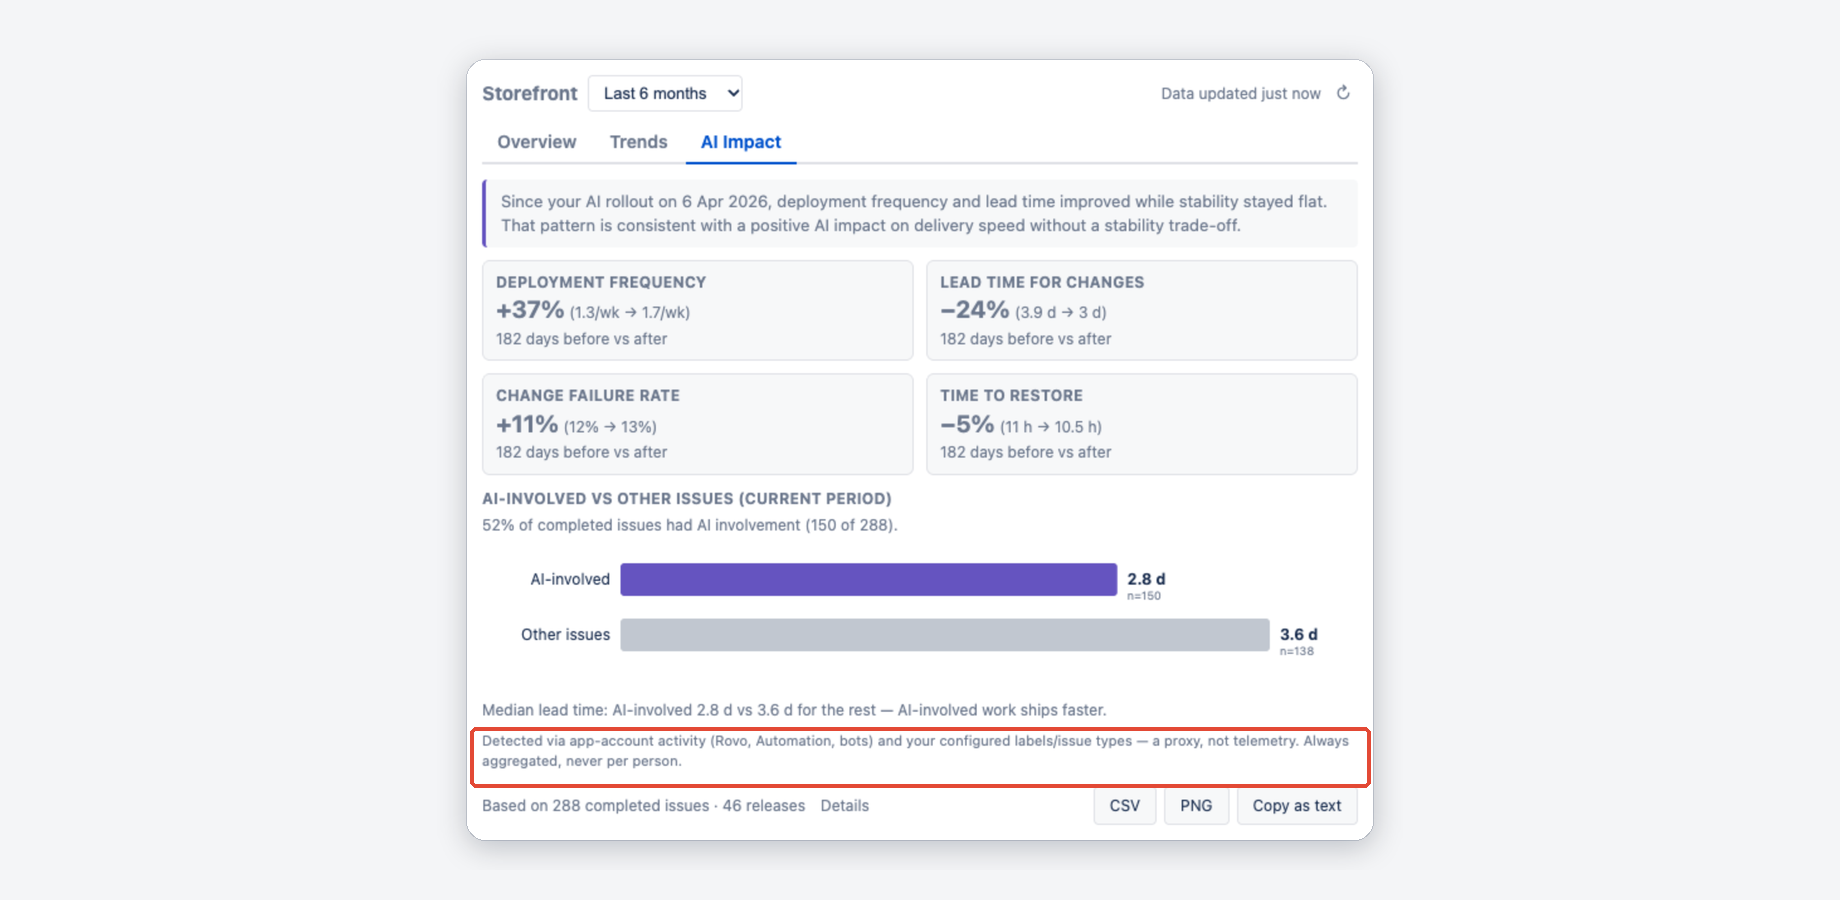
Task: Click the refresh data icon
Action: point(1343,93)
